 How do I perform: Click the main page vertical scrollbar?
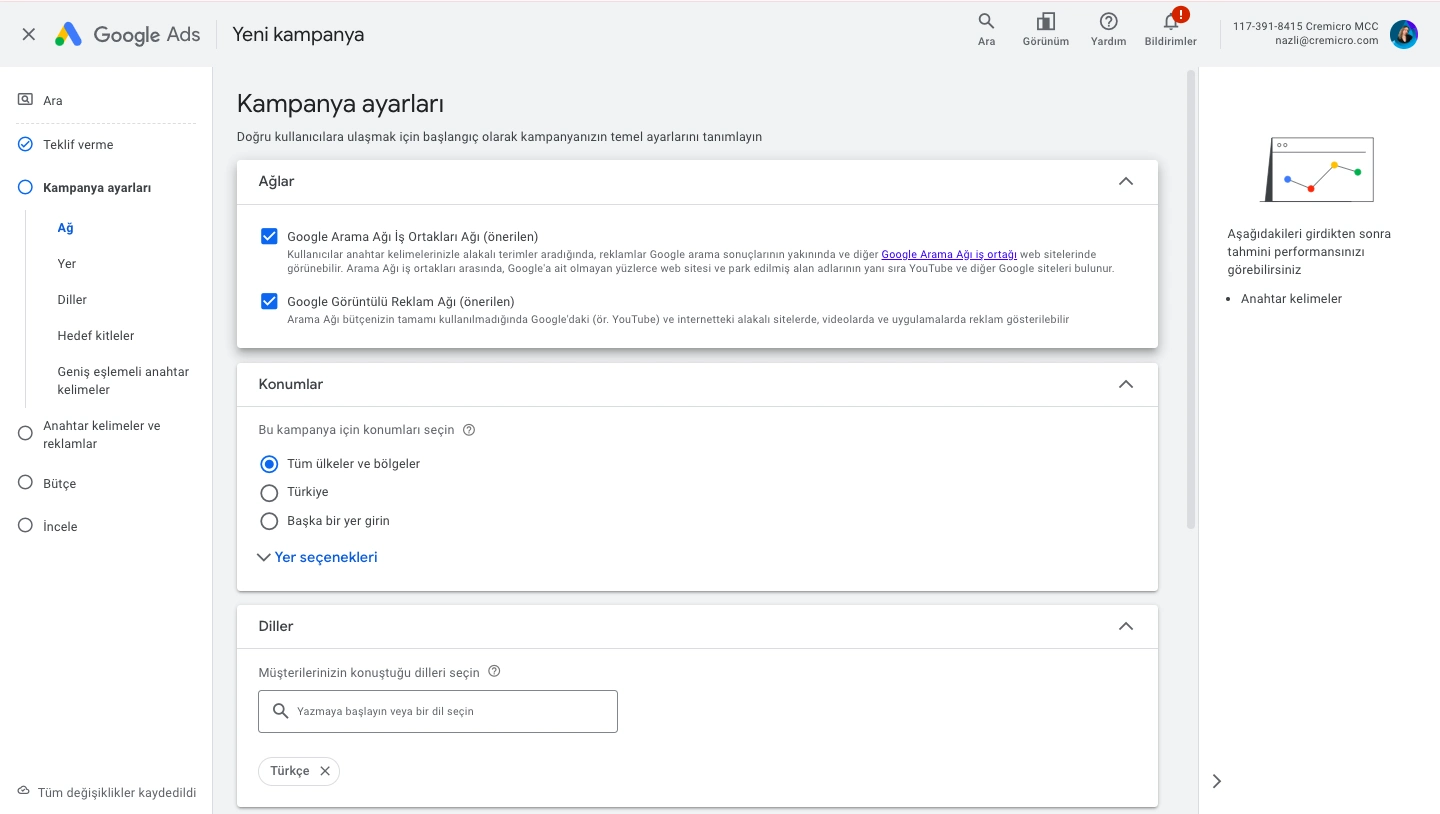[1190, 298]
